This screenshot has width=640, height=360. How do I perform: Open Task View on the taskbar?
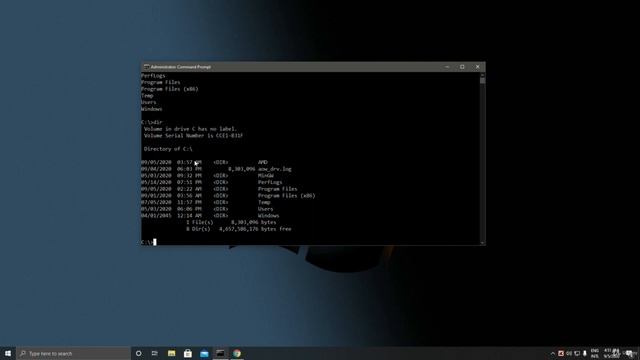click(x=155, y=353)
